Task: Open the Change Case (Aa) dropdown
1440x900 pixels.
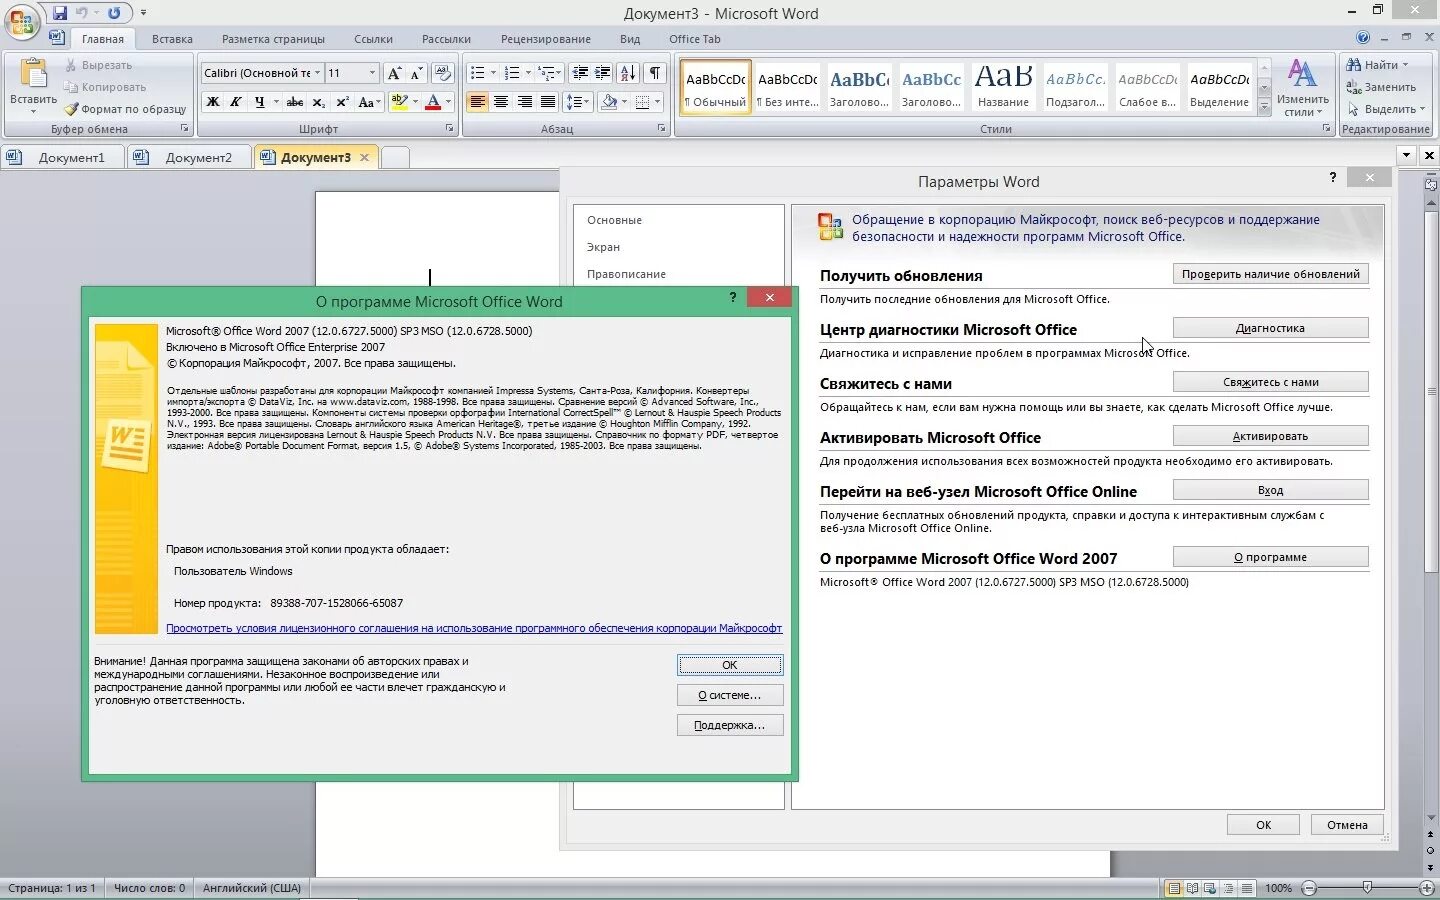Action: click(368, 102)
